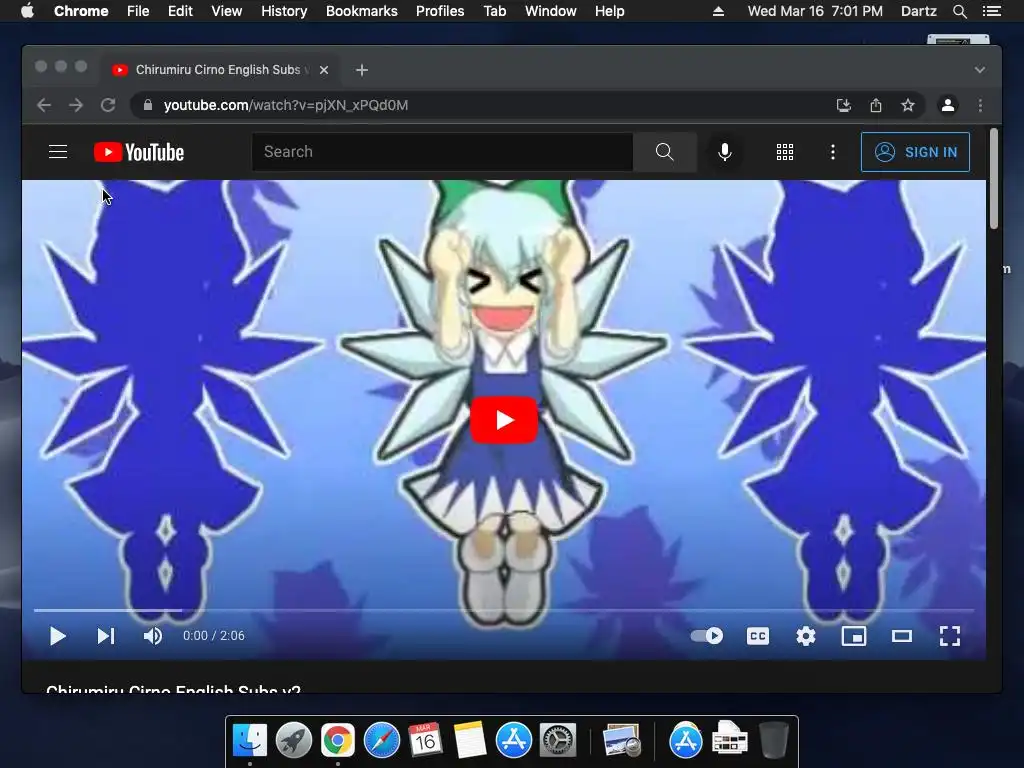This screenshot has width=1024, height=768.
Task: Open the Help menu
Action: [x=609, y=11]
